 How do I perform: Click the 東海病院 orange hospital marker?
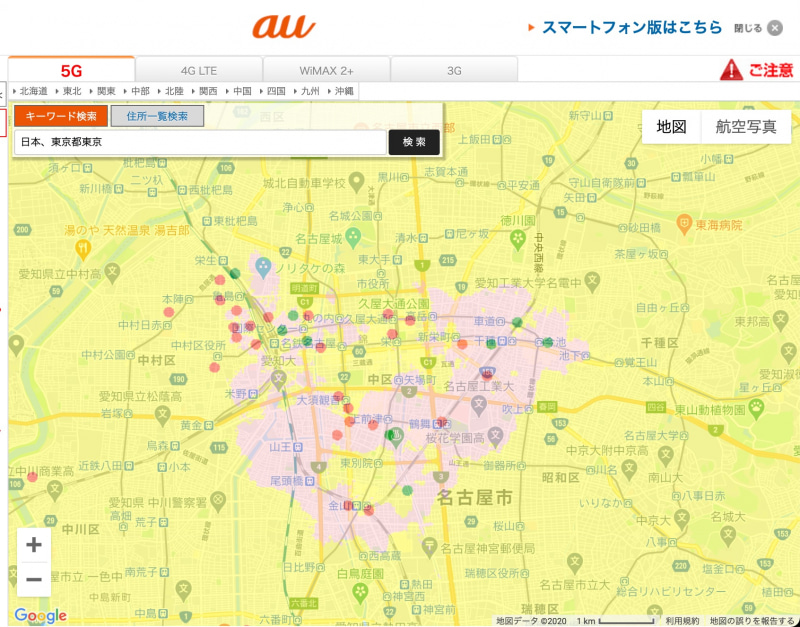click(684, 224)
